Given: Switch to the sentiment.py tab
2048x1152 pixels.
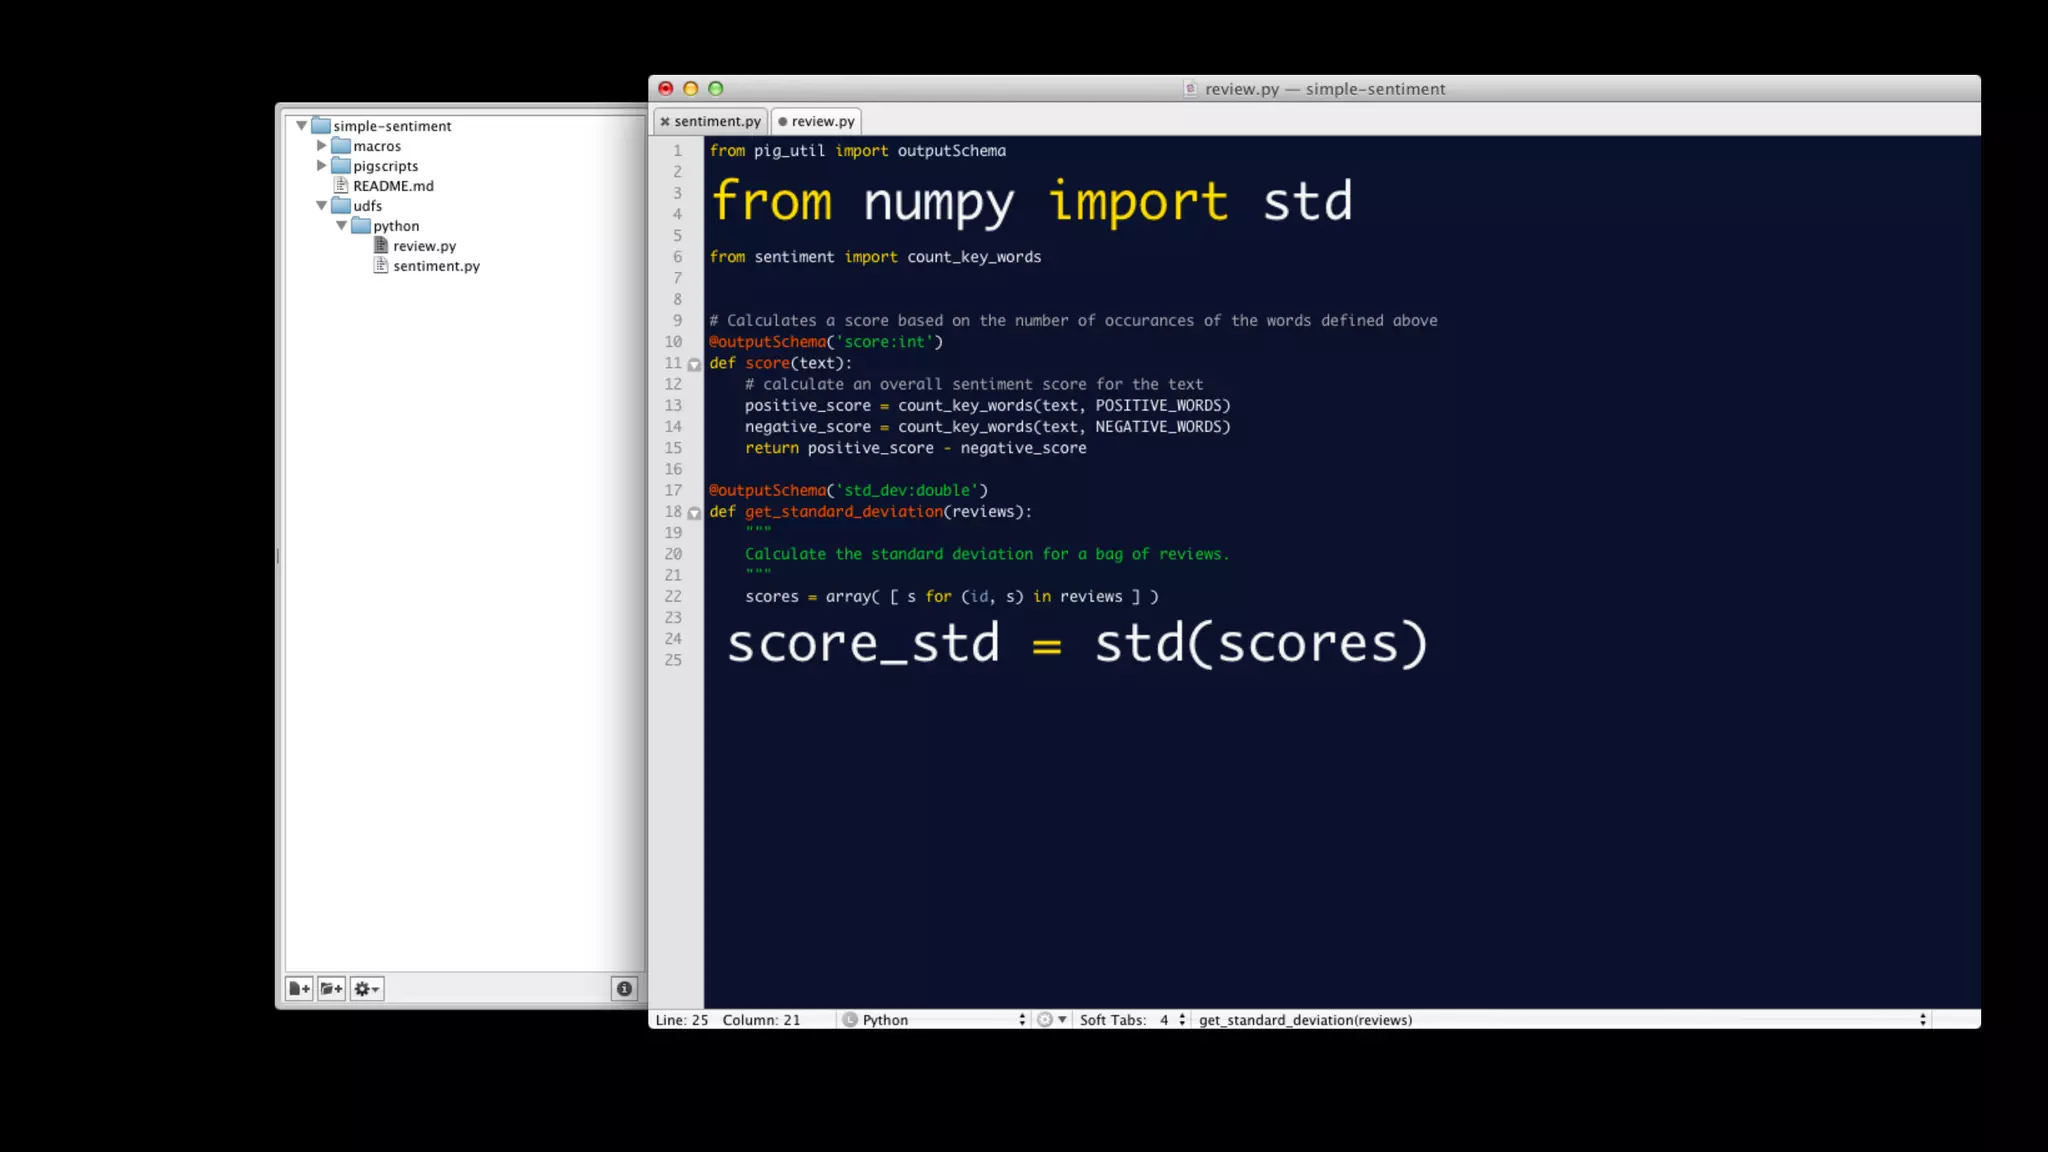Looking at the screenshot, I should pyautogui.click(x=717, y=122).
